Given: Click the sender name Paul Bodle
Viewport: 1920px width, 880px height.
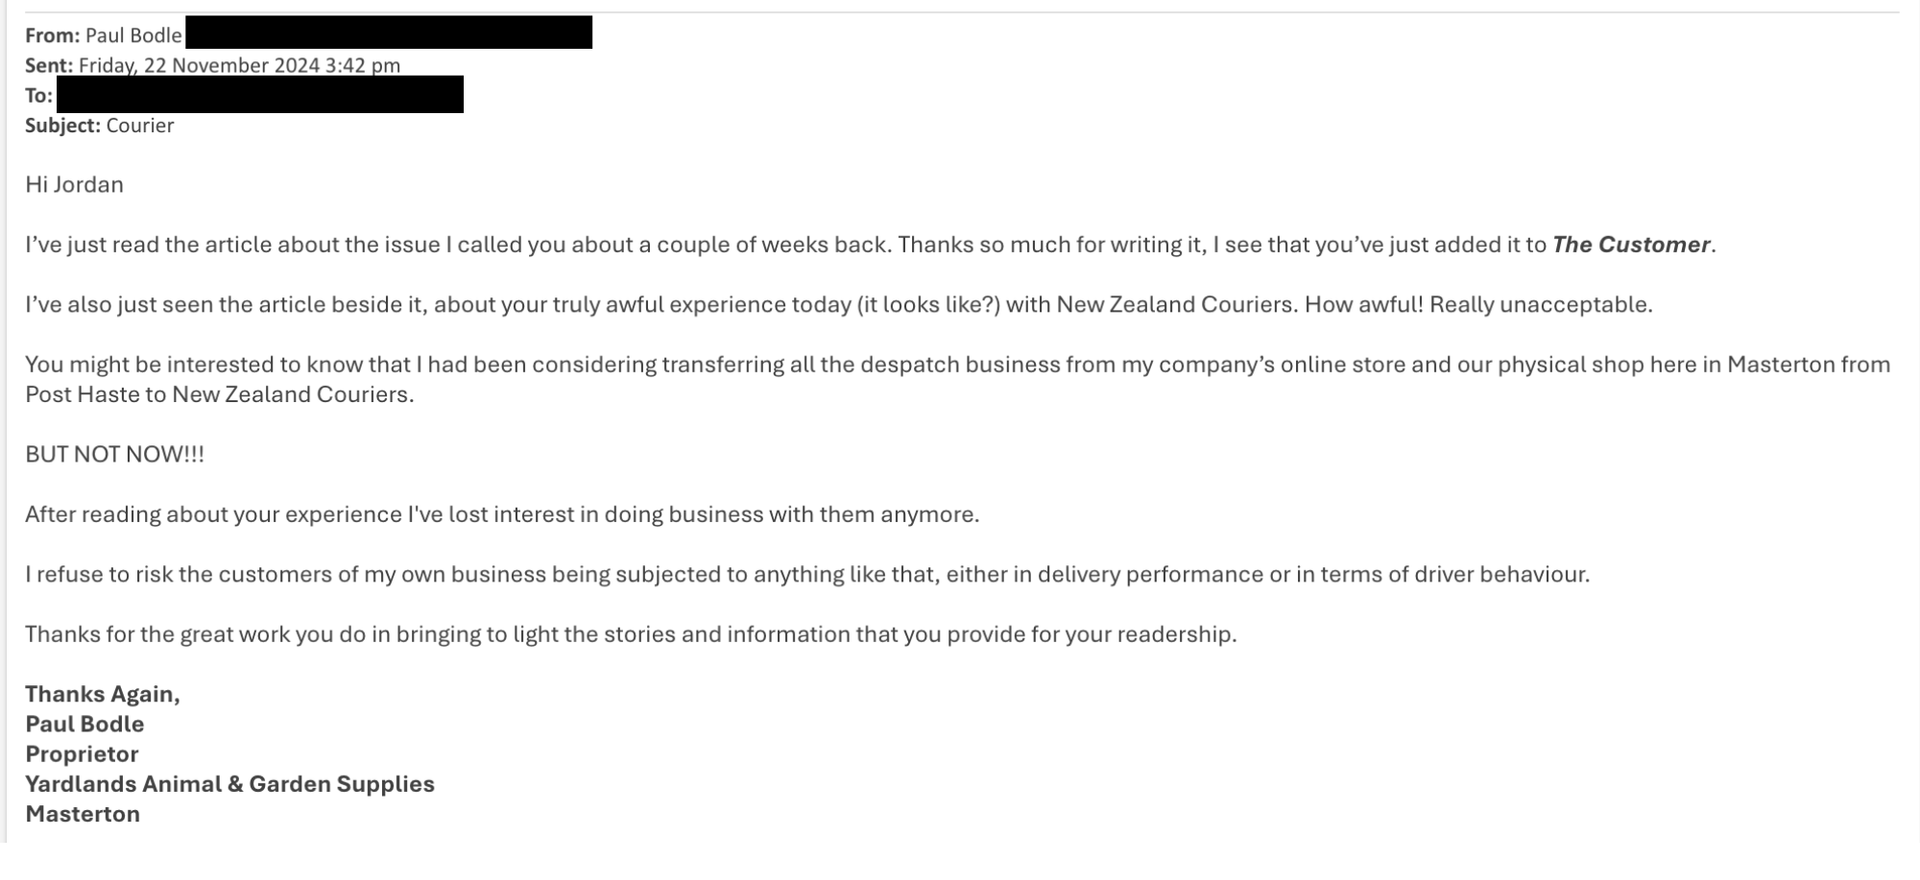Looking at the screenshot, I should point(133,35).
